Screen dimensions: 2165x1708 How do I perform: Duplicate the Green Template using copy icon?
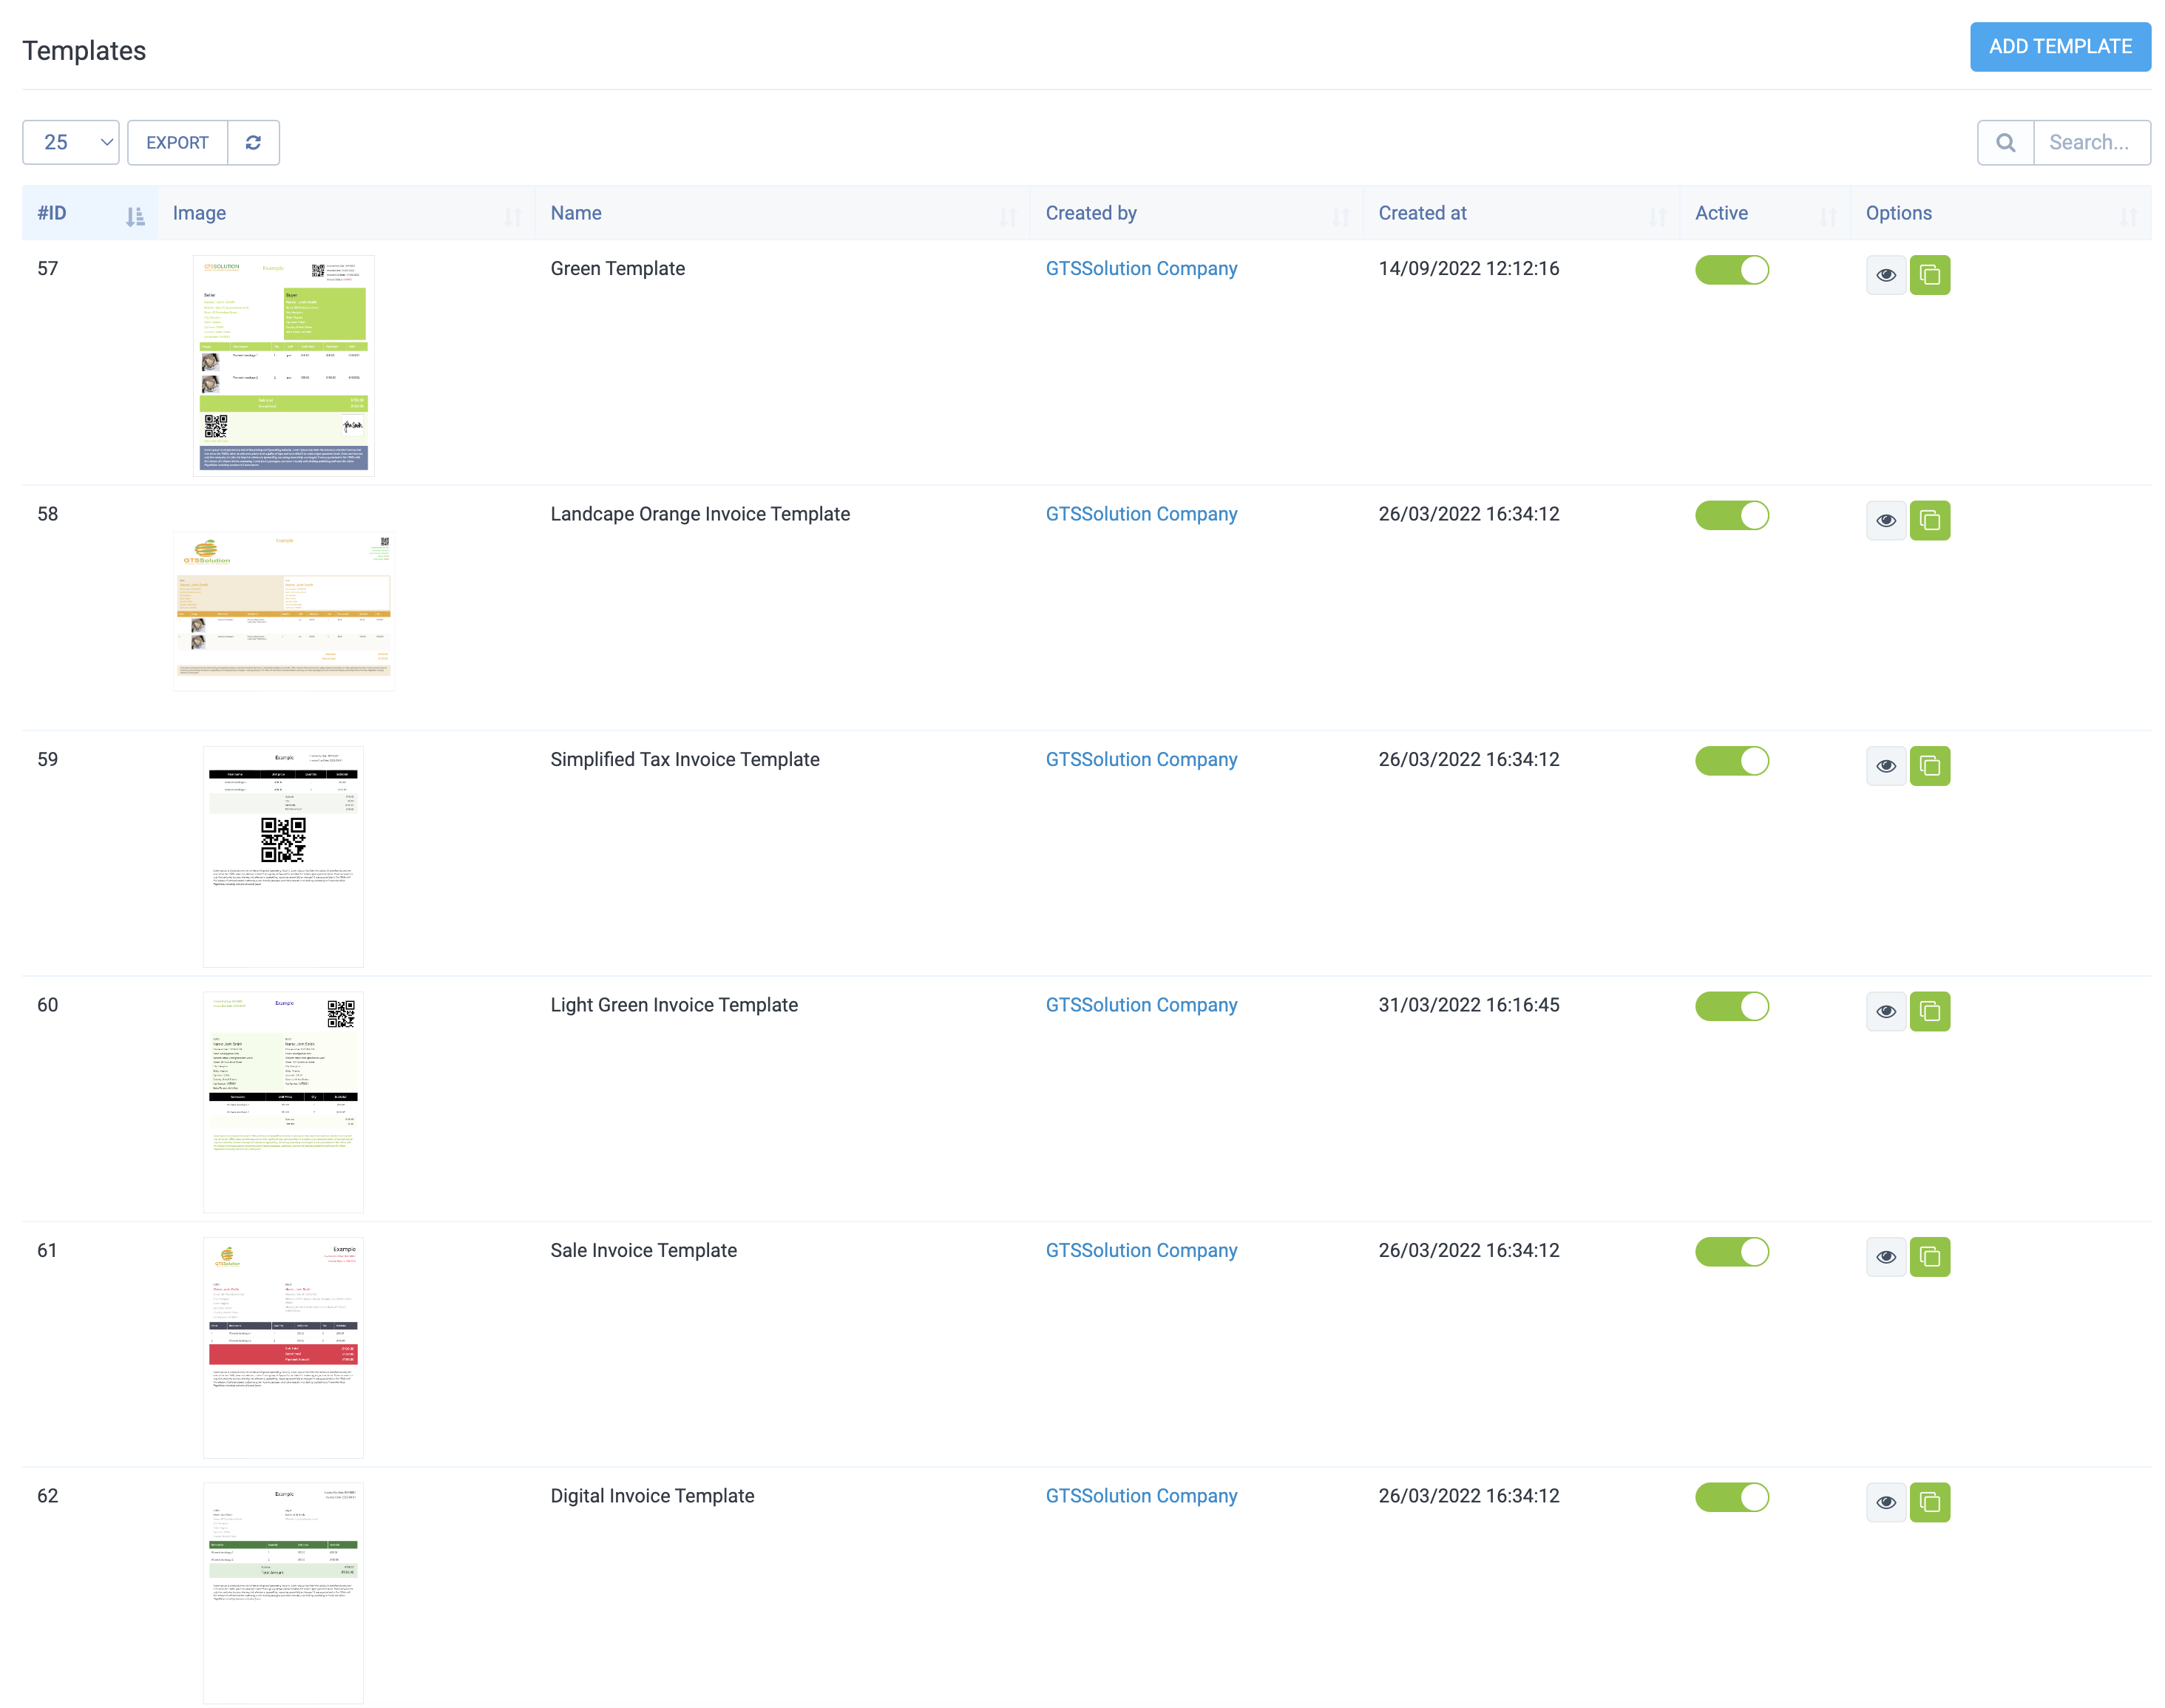pyautogui.click(x=1931, y=274)
